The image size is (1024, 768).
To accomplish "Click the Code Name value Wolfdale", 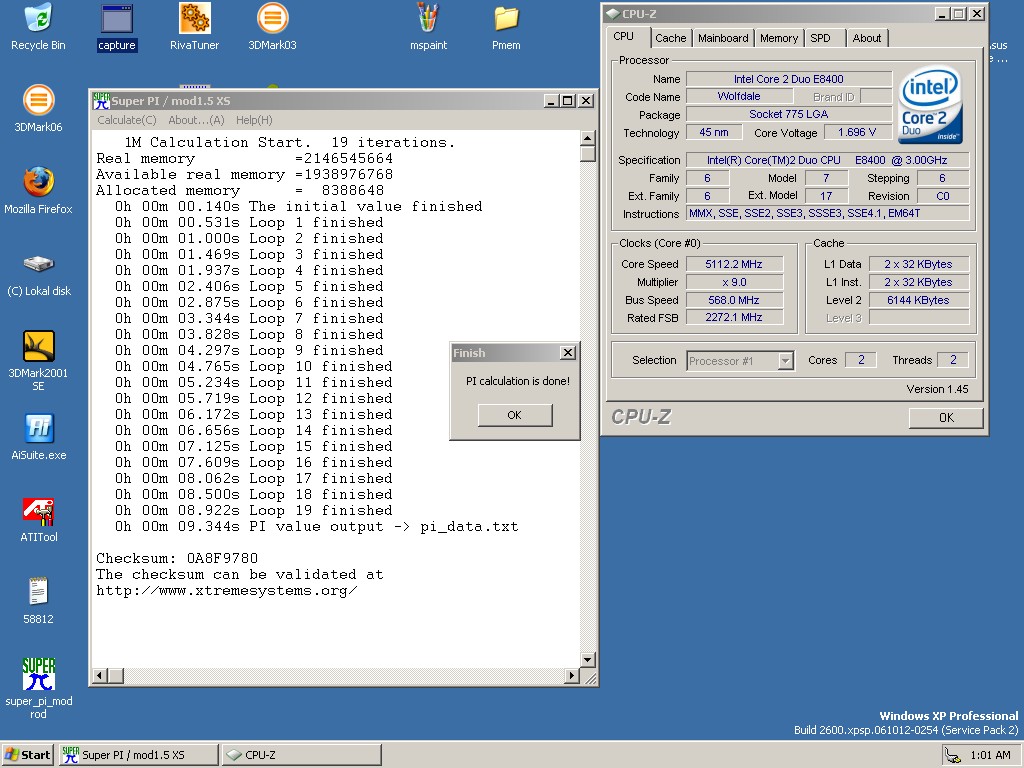I will tap(739, 97).
